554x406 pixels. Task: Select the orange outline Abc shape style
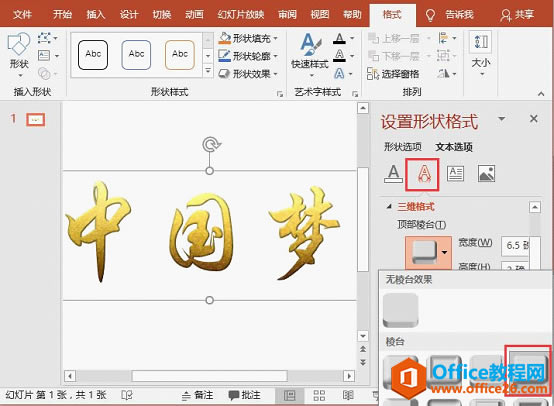179,54
